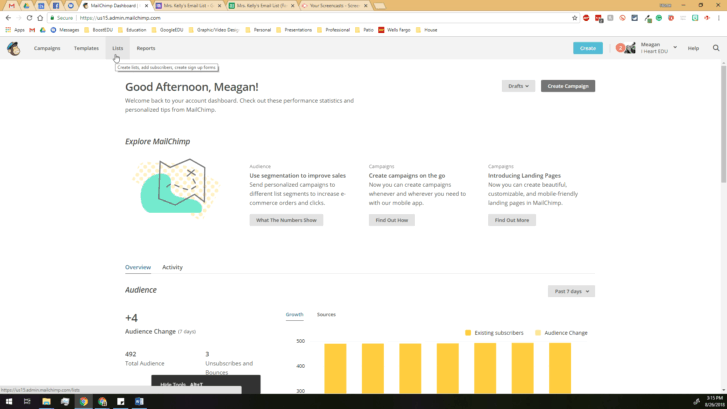The image size is (727, 409).
Task: Click the Find Out More button
Action: coord(512,220)
